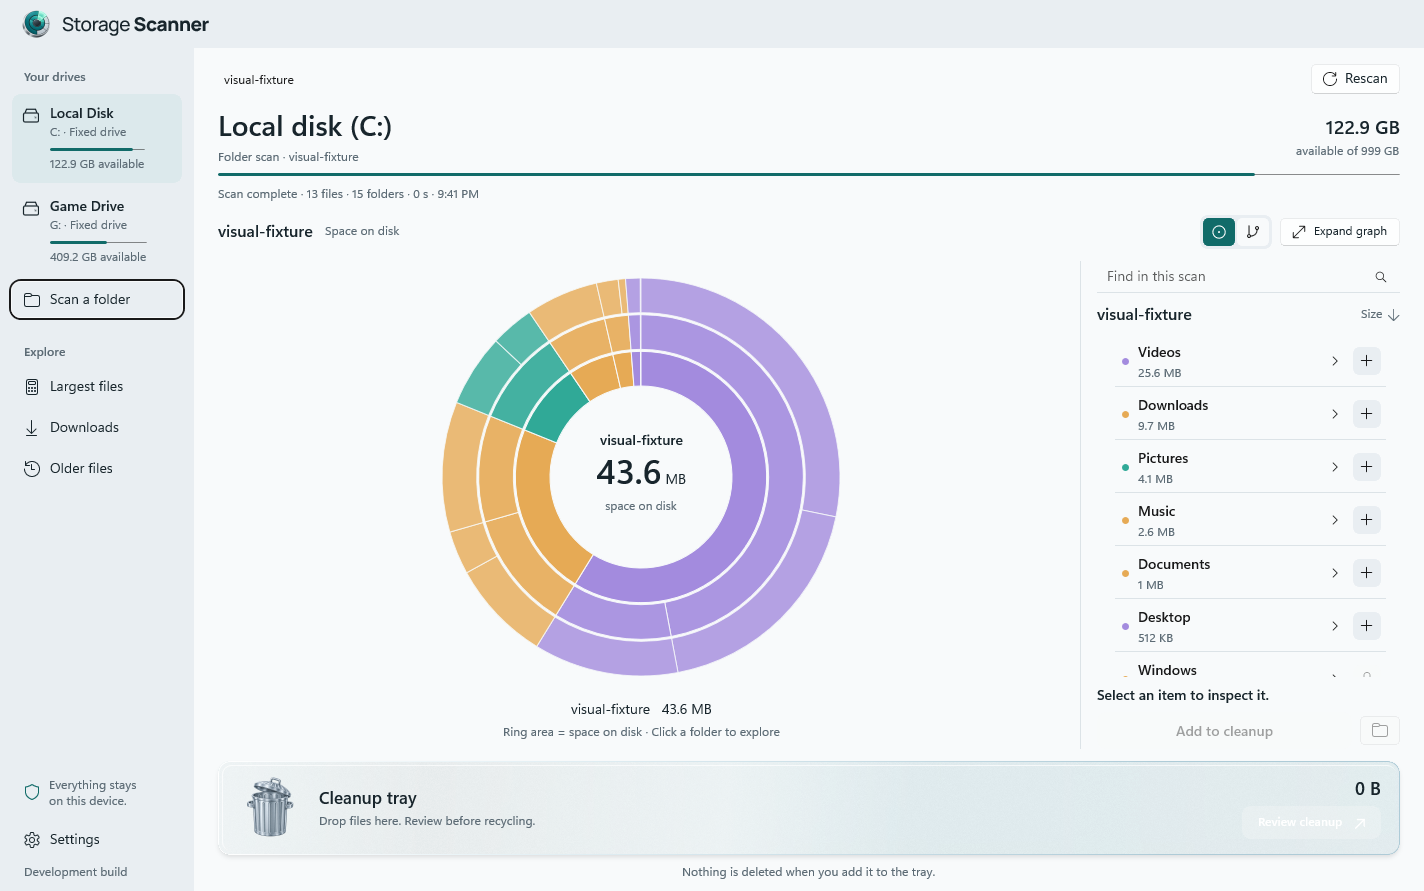The width and height of the screenshot is (1424, 891).
Task: Add Music folder using plus icon
Action: pos(1366,520)
